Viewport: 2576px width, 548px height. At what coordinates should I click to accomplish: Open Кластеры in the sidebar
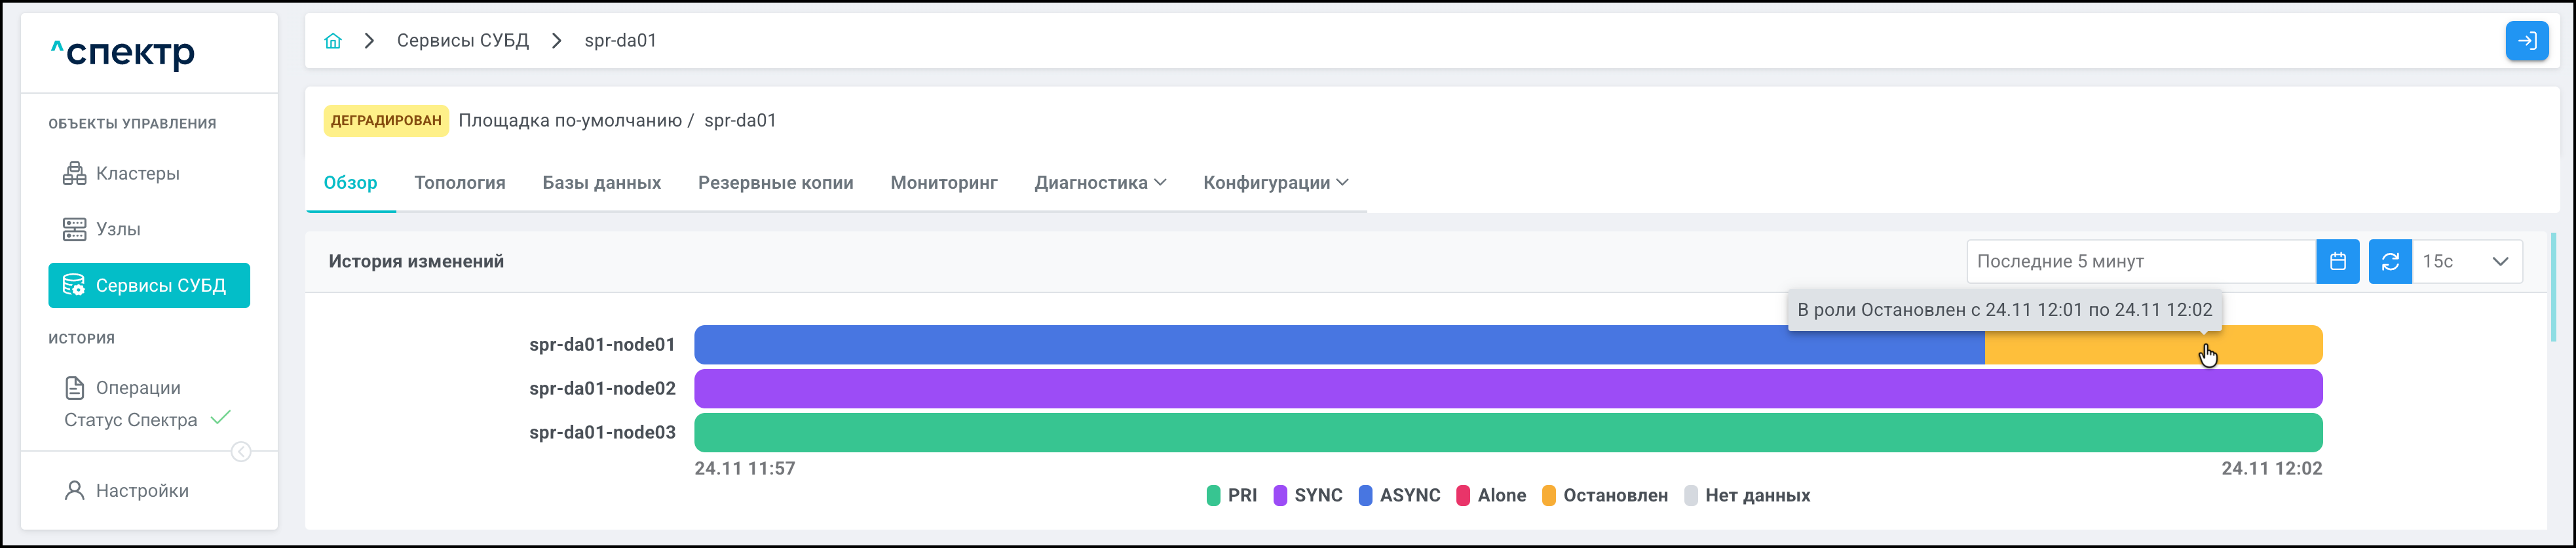tap(137, 174)
